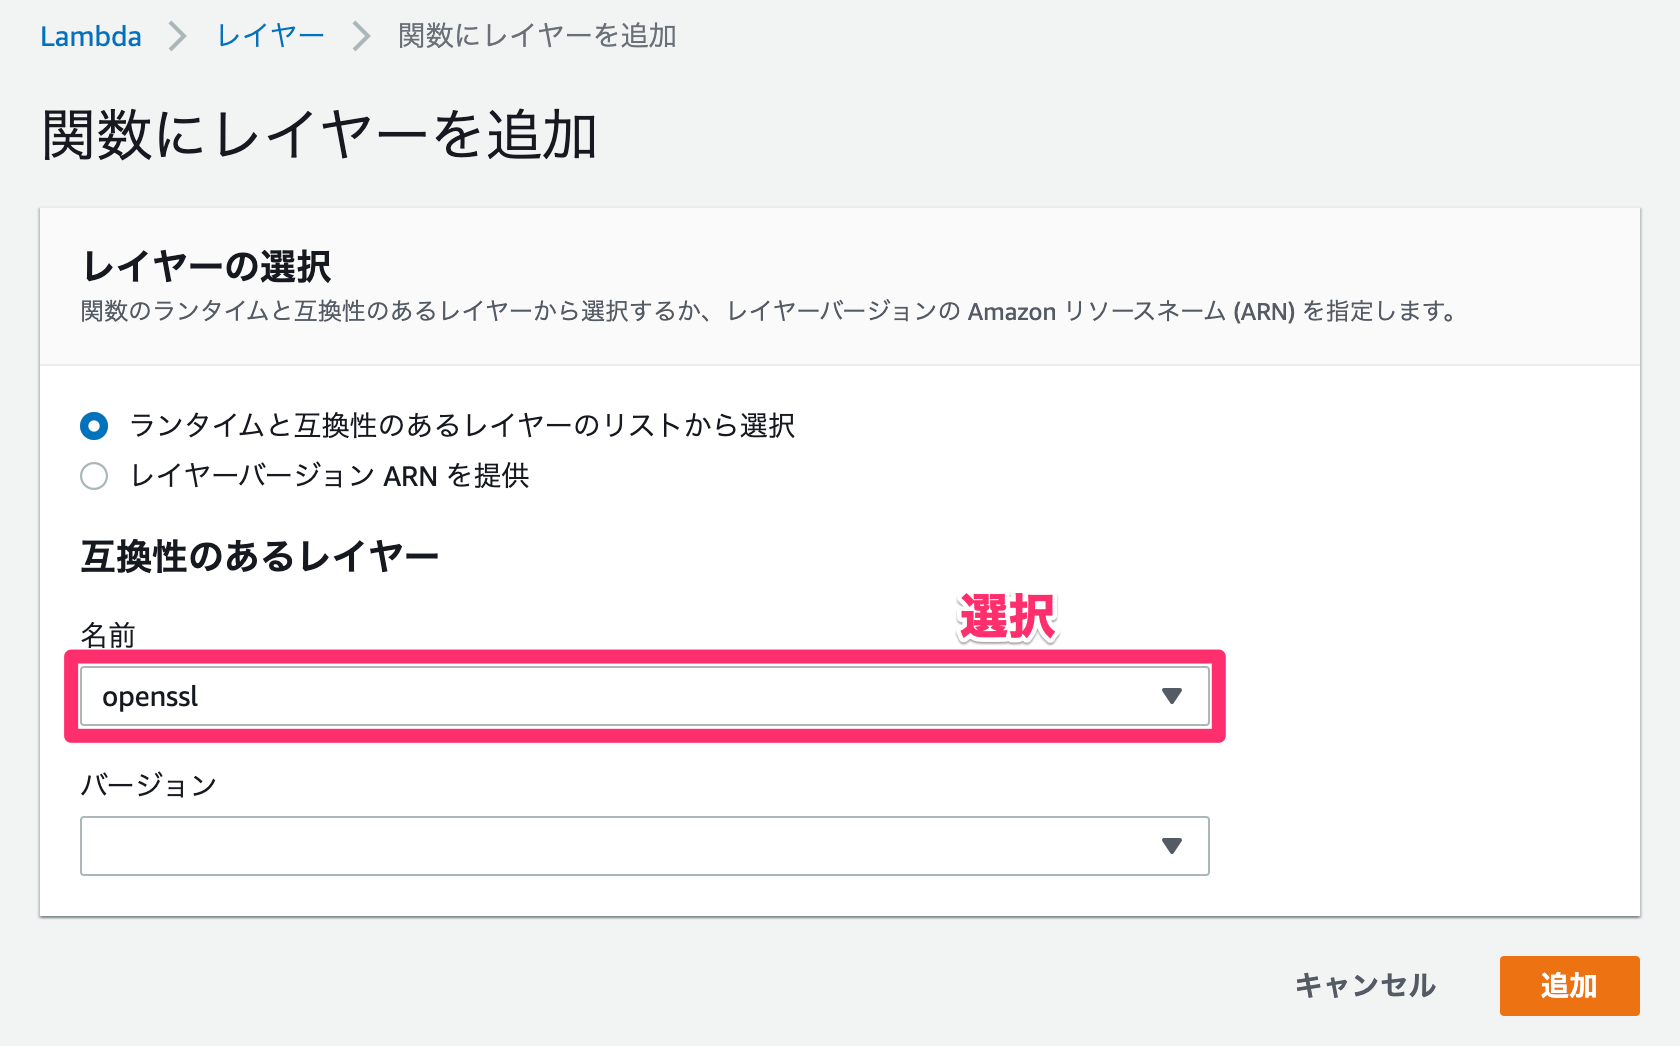Screen dimensions: 1680x1046
Task: Navigate to Lambda via the breadcrumb link
Action: (x=91, y=35)
